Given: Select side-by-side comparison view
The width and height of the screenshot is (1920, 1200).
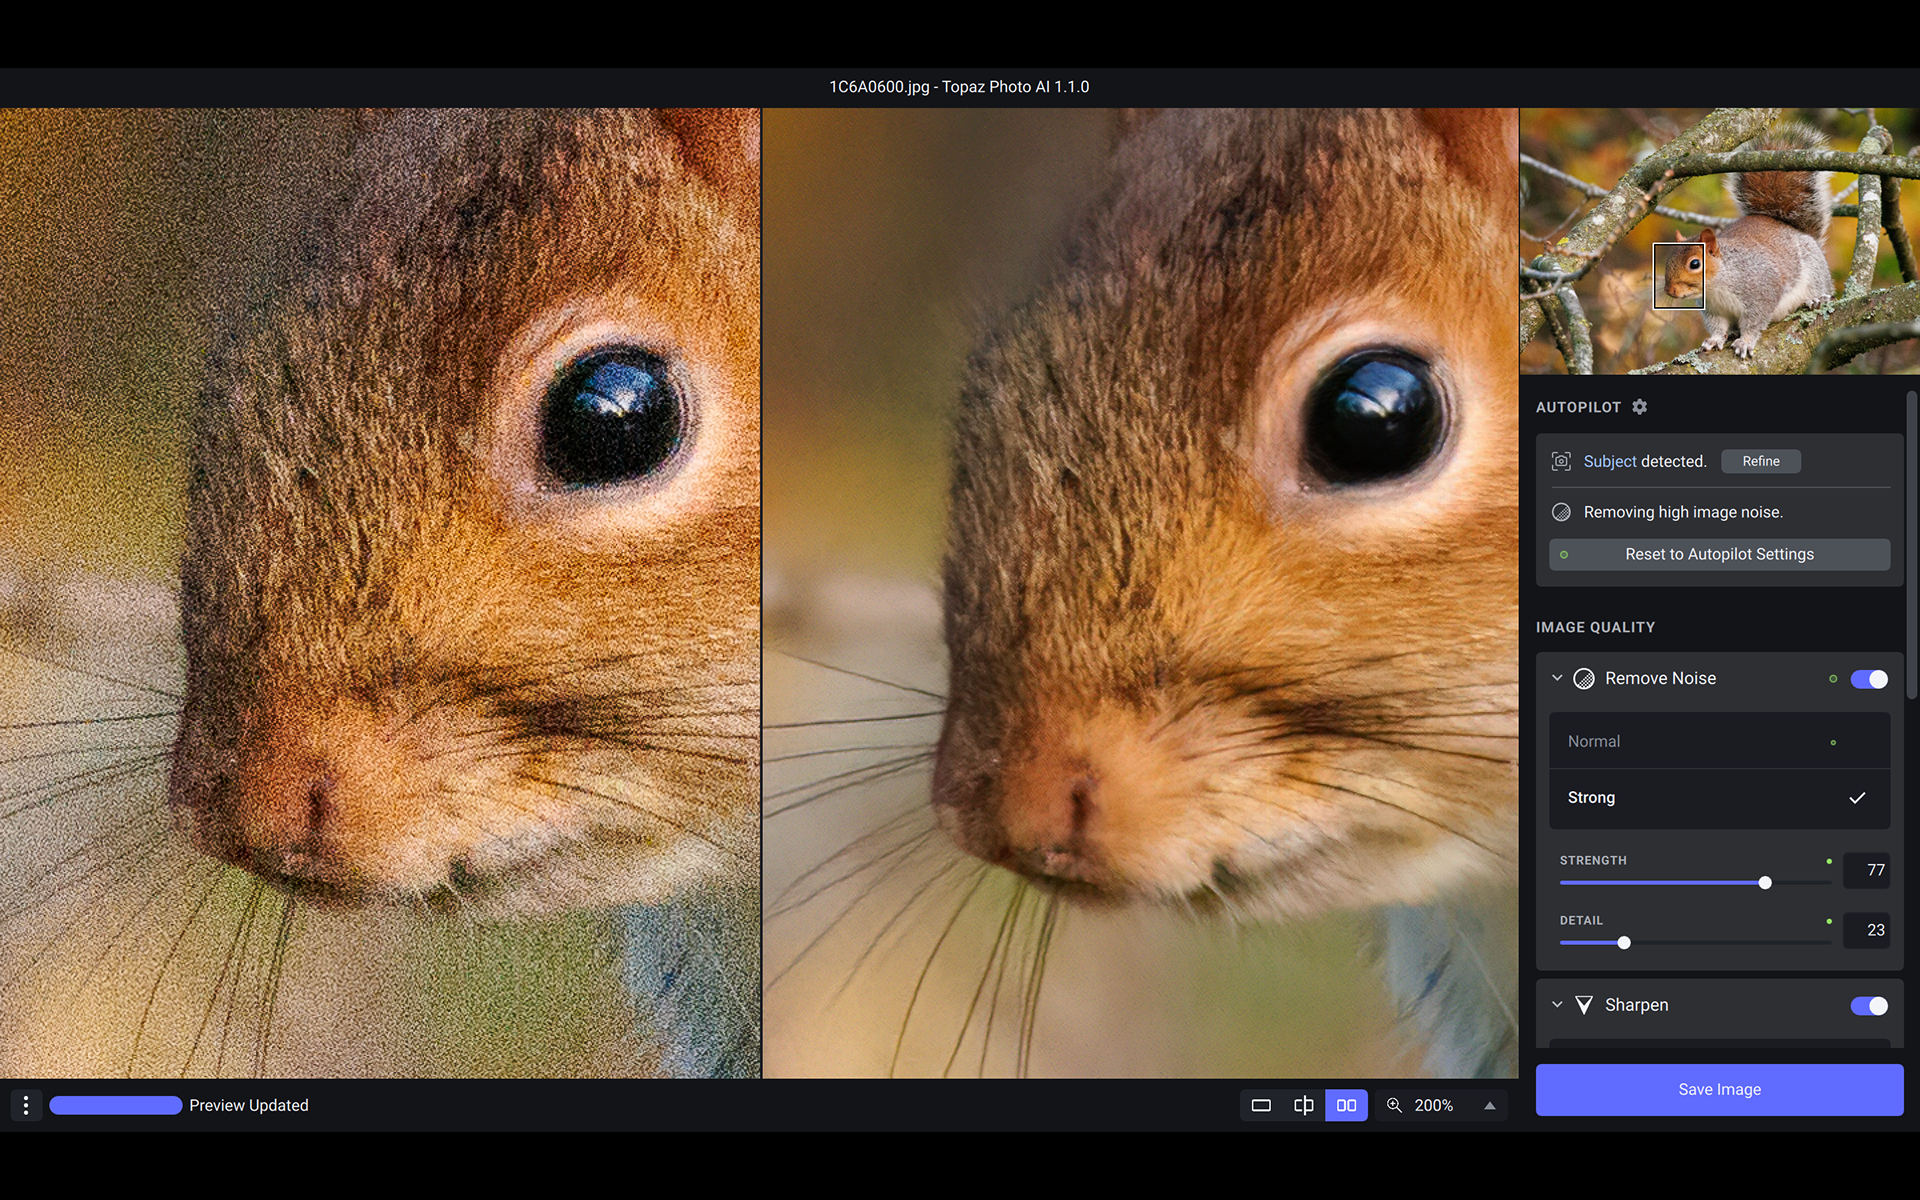Looking at the screenshot, I should click(1346, 1105).
